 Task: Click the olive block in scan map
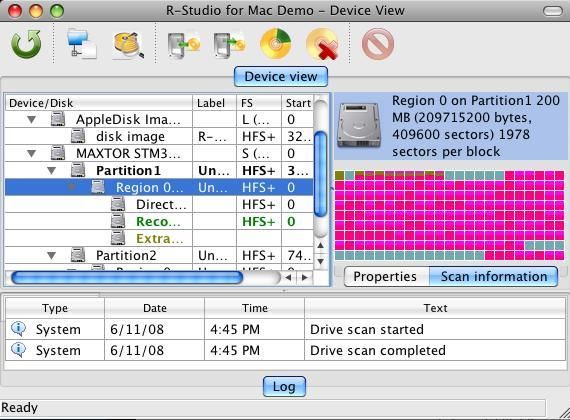[340, 175]
